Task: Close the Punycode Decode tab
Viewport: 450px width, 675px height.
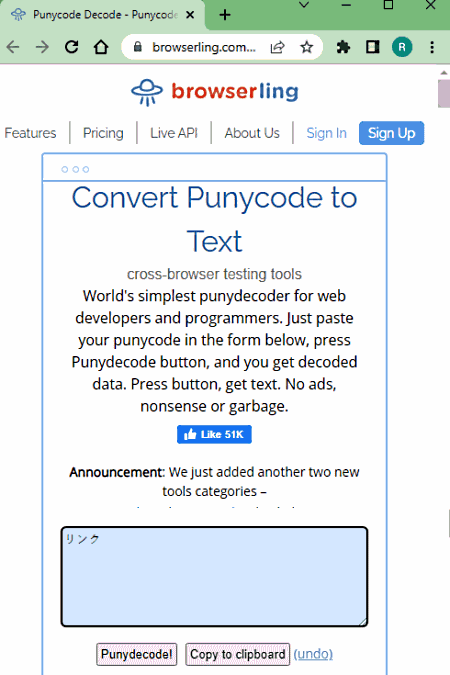Action: (190, 15)
